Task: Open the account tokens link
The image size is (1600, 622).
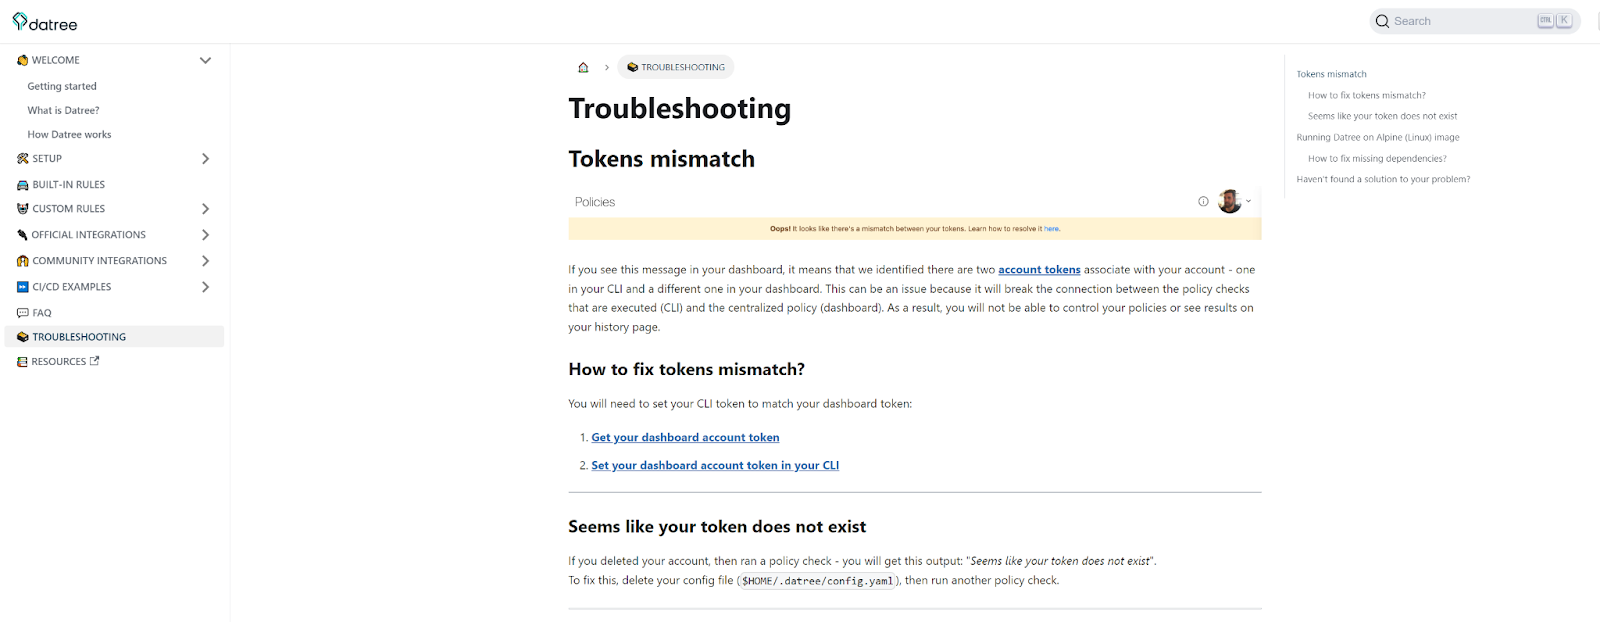Action: click(1039, 270)
